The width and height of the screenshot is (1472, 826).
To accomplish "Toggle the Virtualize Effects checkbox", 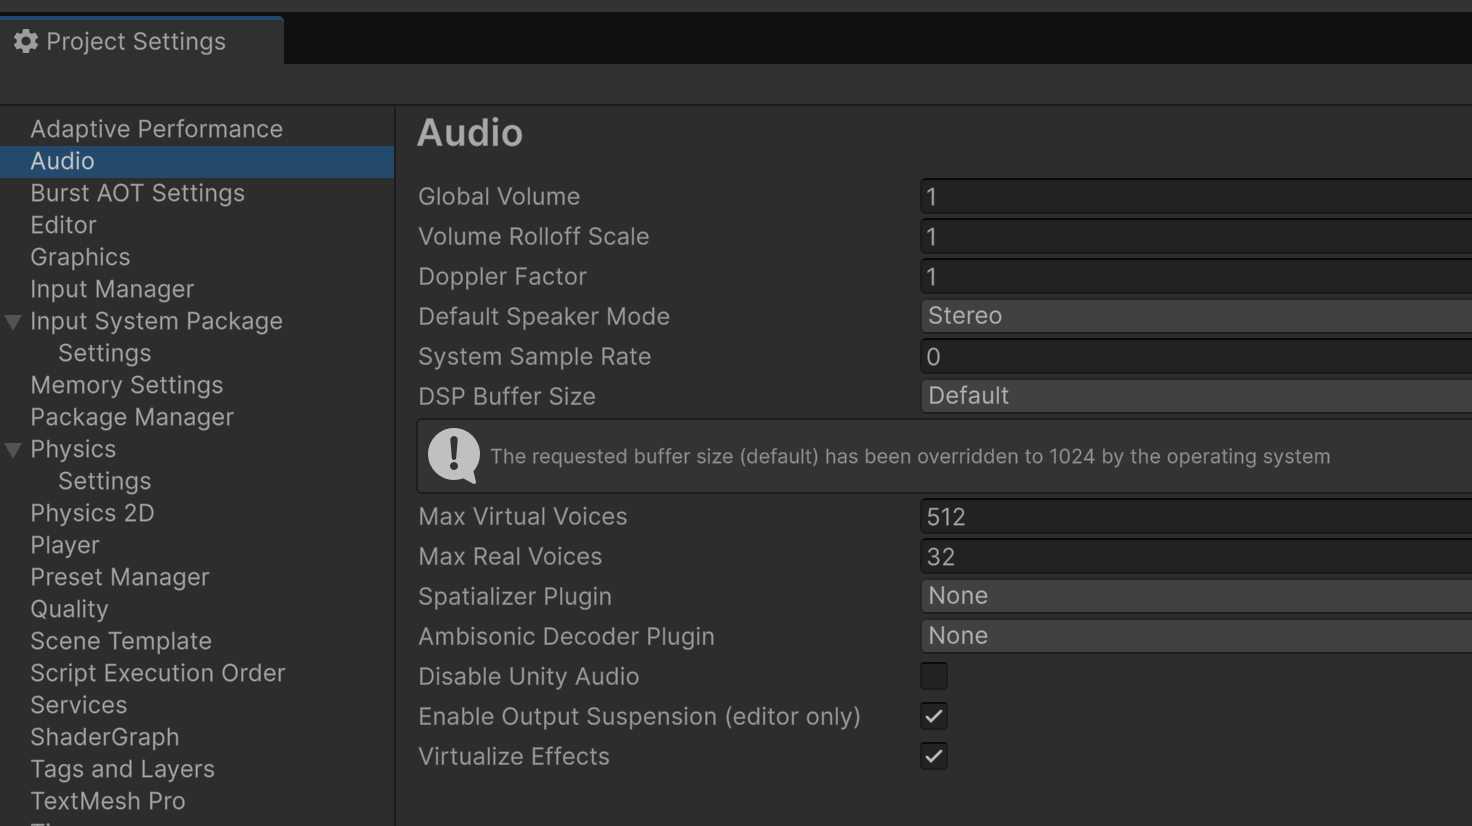I will pos(933,756).
